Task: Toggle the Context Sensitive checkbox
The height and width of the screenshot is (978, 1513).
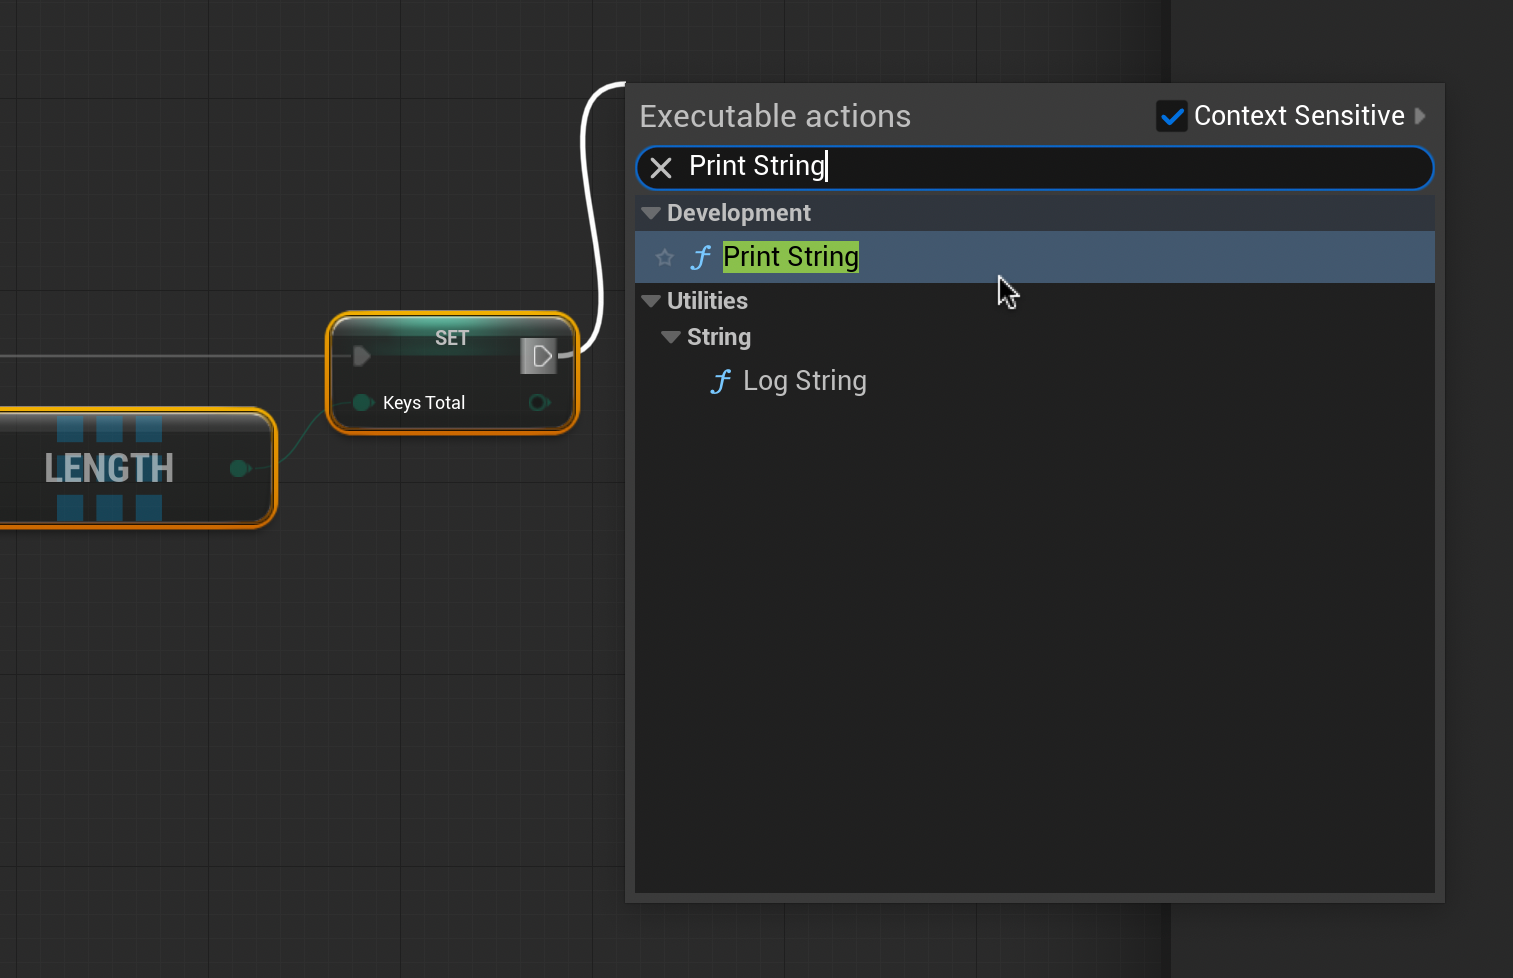Action: pyautogui.click(x=1171, y=116)
